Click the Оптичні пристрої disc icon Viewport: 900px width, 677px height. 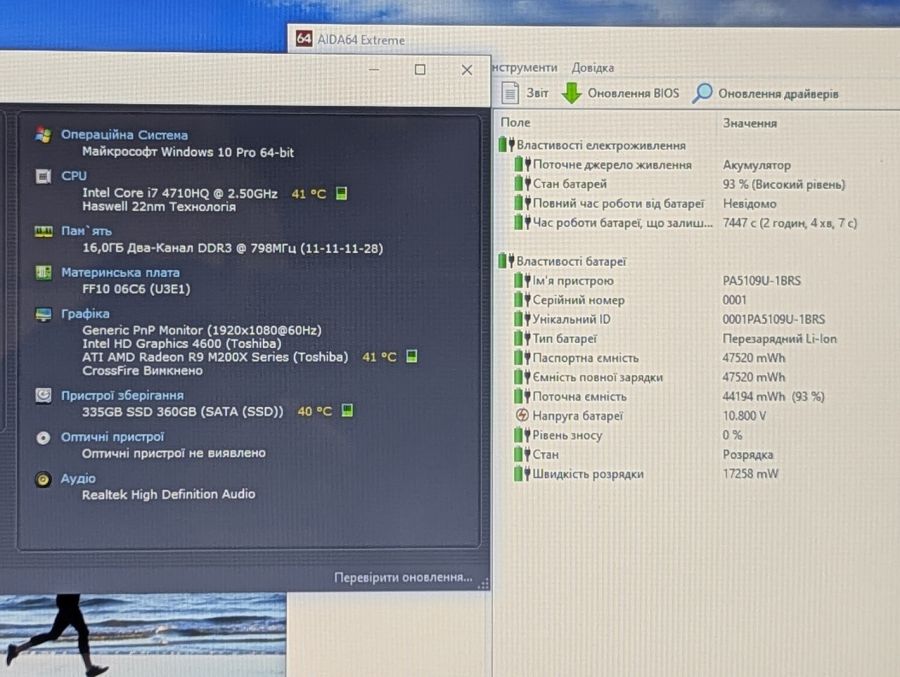[x=43, y=438]
